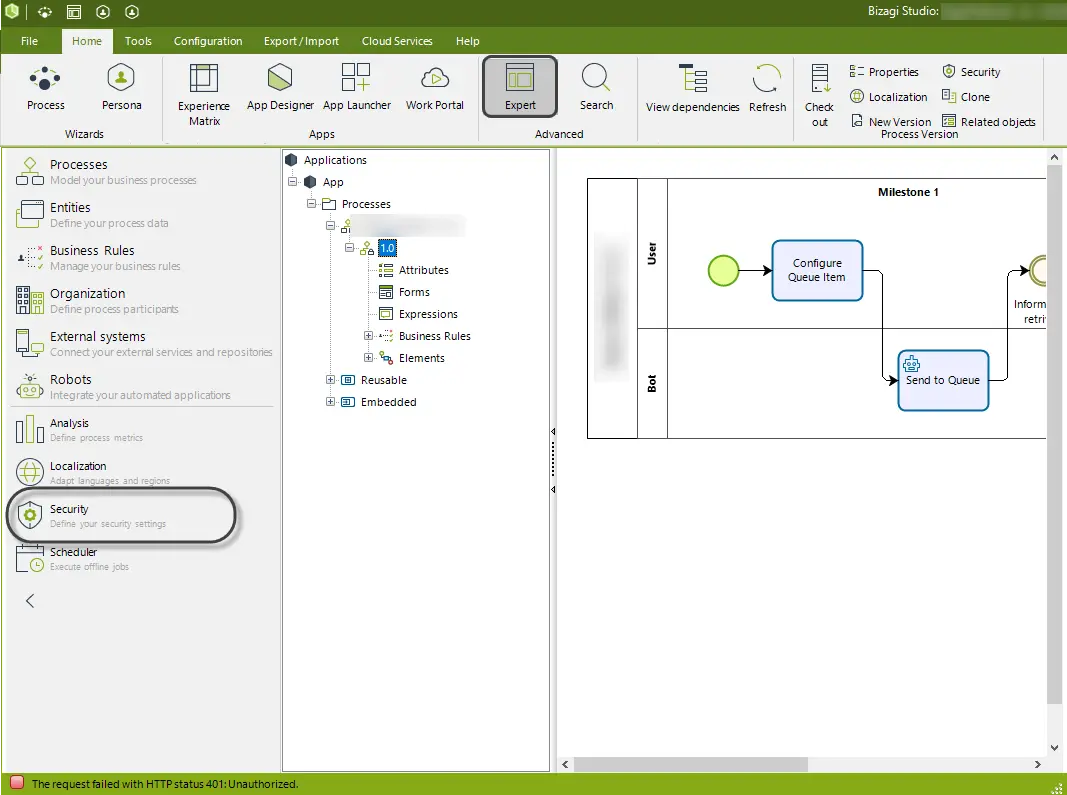1067x795 pixels.
Task: Switch to the Tools tab
Action: (x=138, y=41)
